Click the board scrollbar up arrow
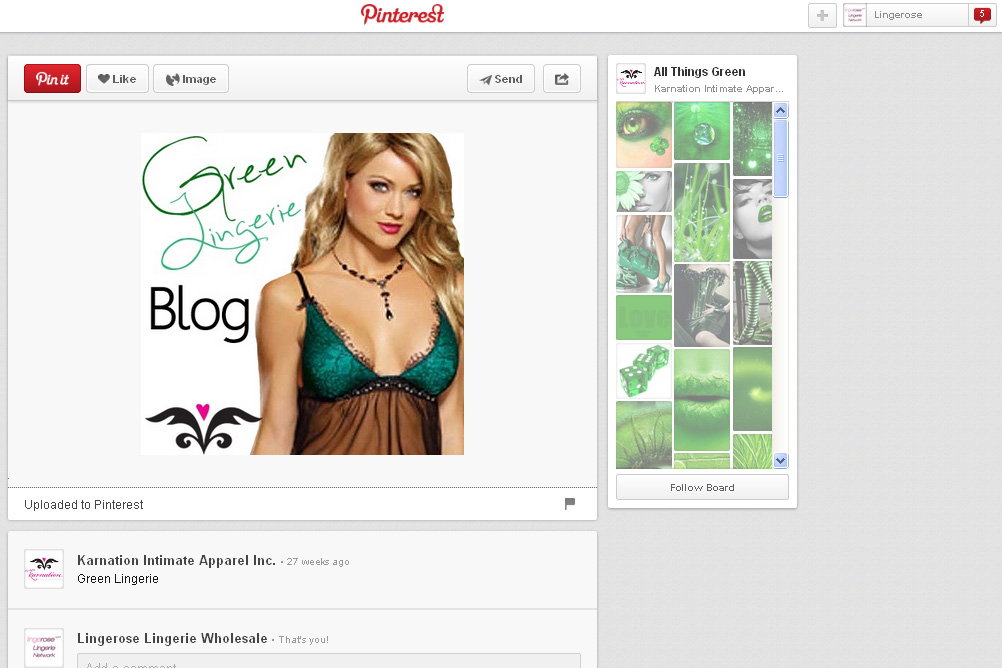The width and height of the screenshot is (1002, 668). tap(780, 111)
